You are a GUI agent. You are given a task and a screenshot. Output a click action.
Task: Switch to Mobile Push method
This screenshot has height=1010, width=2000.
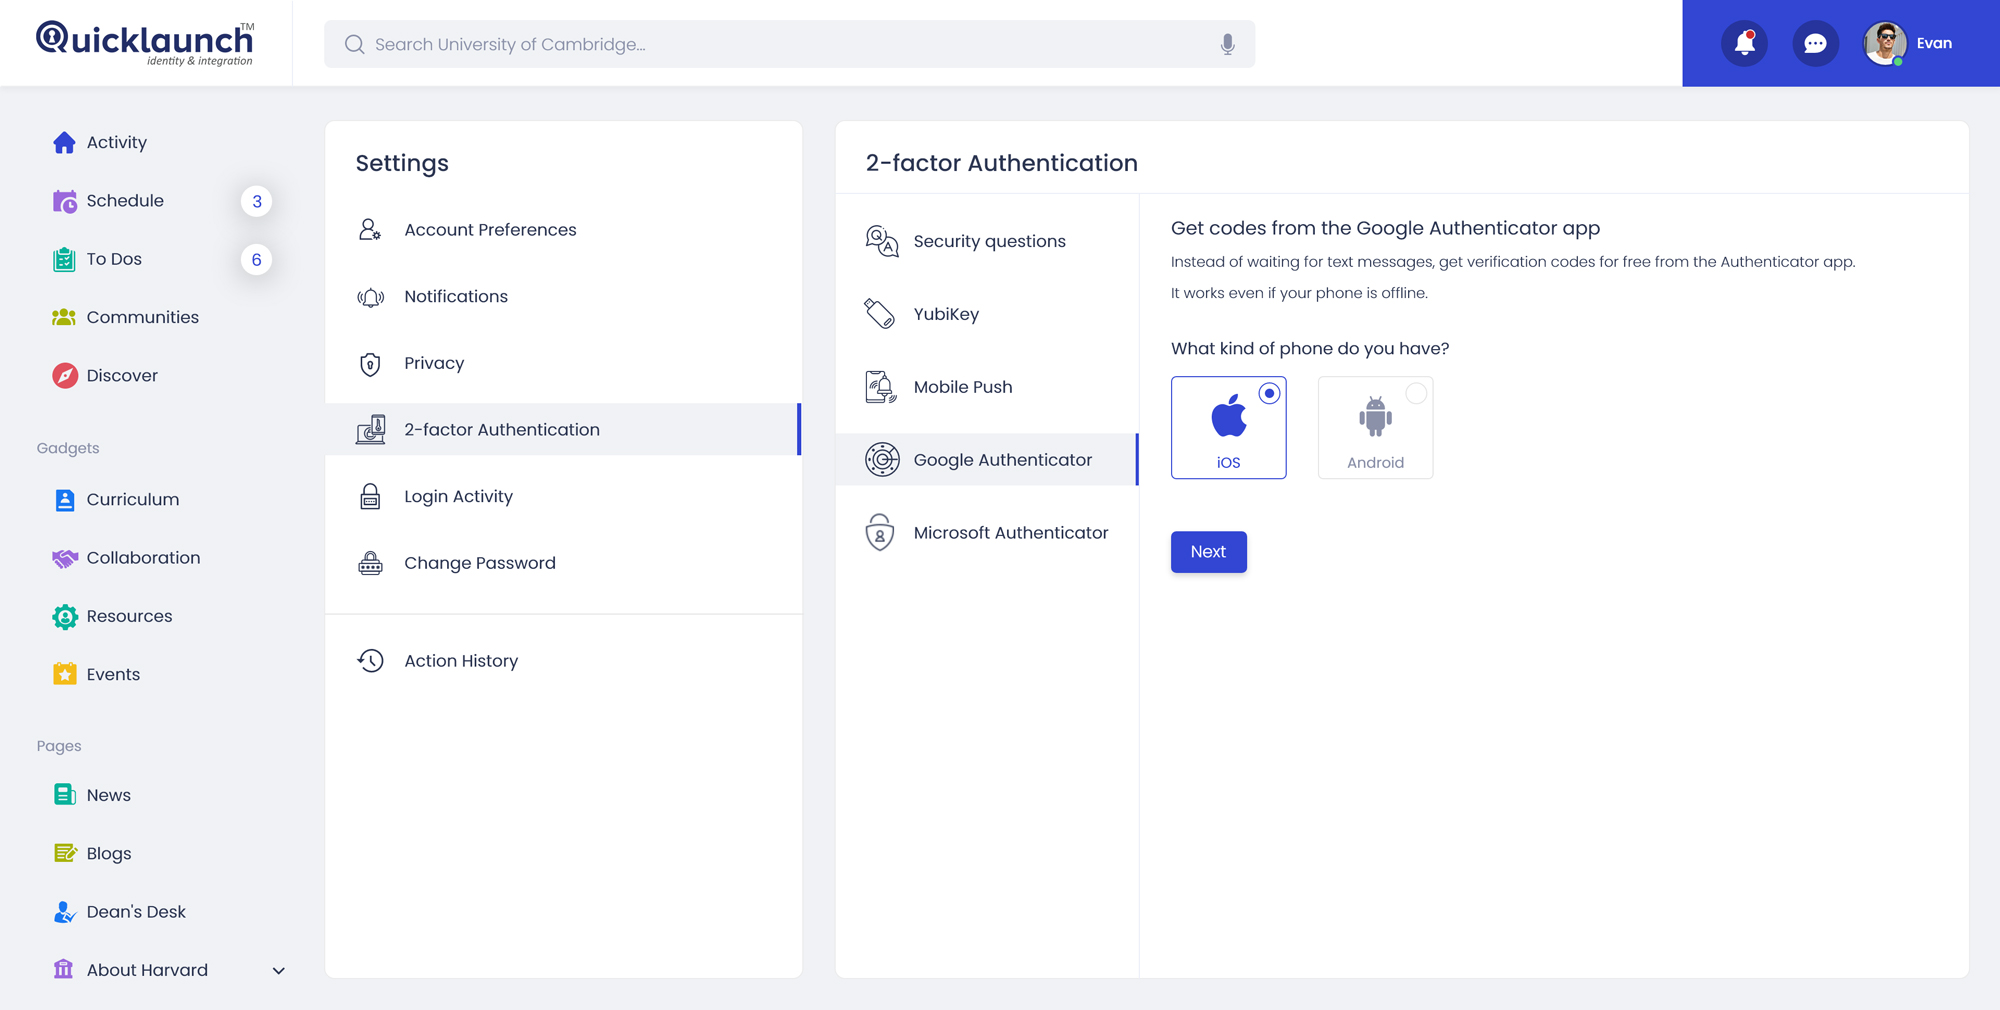987,387
